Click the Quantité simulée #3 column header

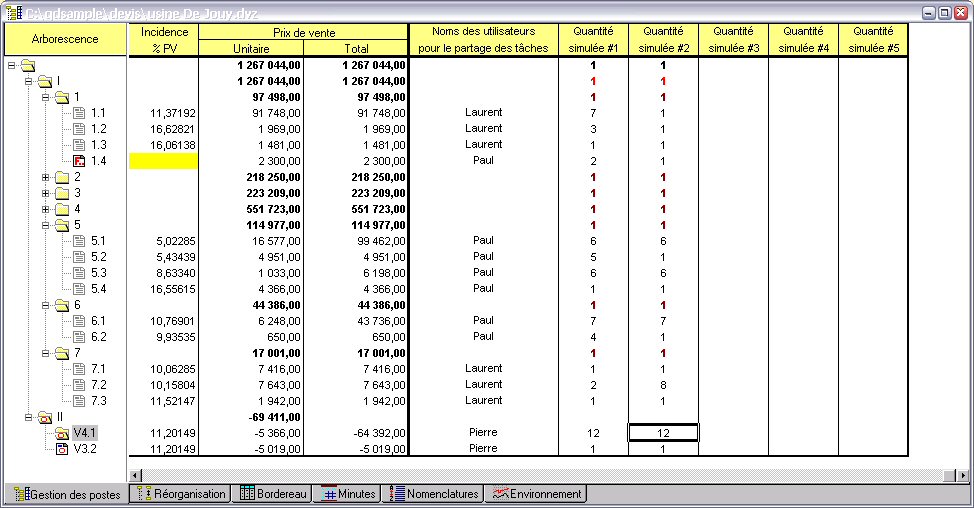733,40
